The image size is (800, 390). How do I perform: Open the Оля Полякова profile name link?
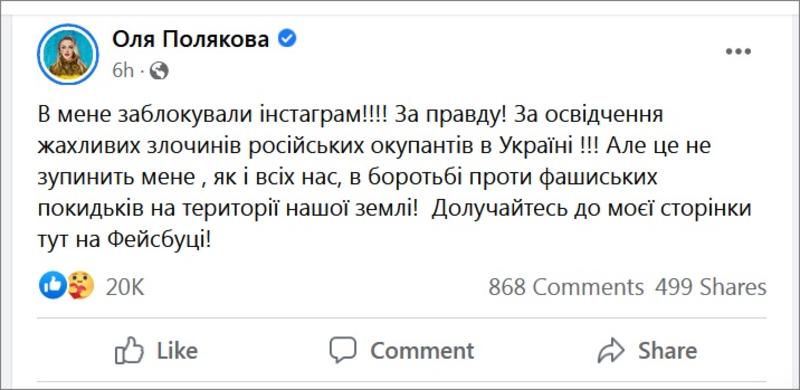pos(190,39)
